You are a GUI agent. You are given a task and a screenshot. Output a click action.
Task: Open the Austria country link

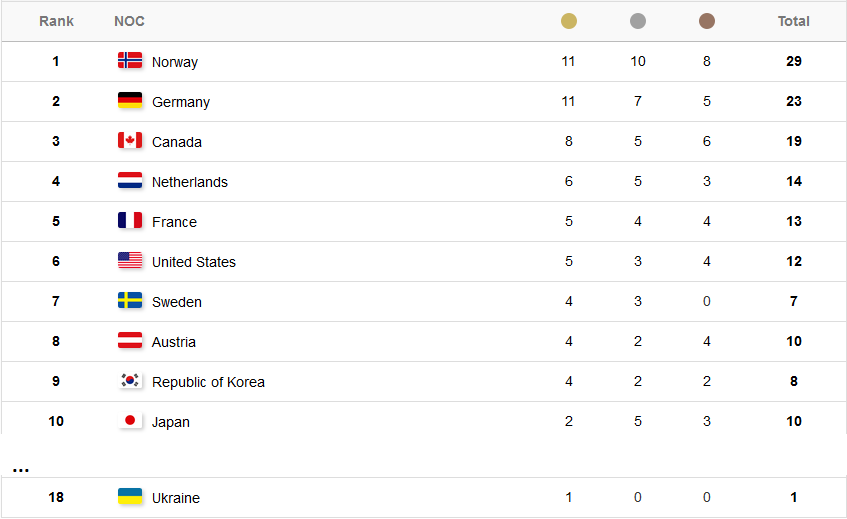[174, 342]
